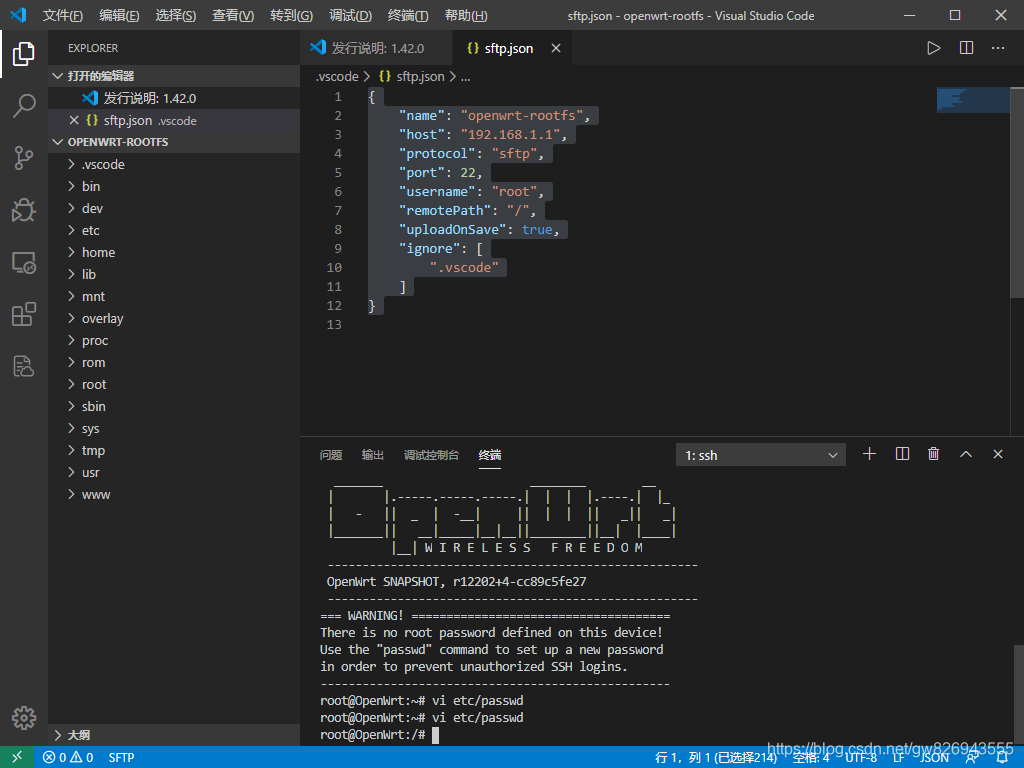
Task: Open the Remote Explorer icon
Action: tap(24, 262)
